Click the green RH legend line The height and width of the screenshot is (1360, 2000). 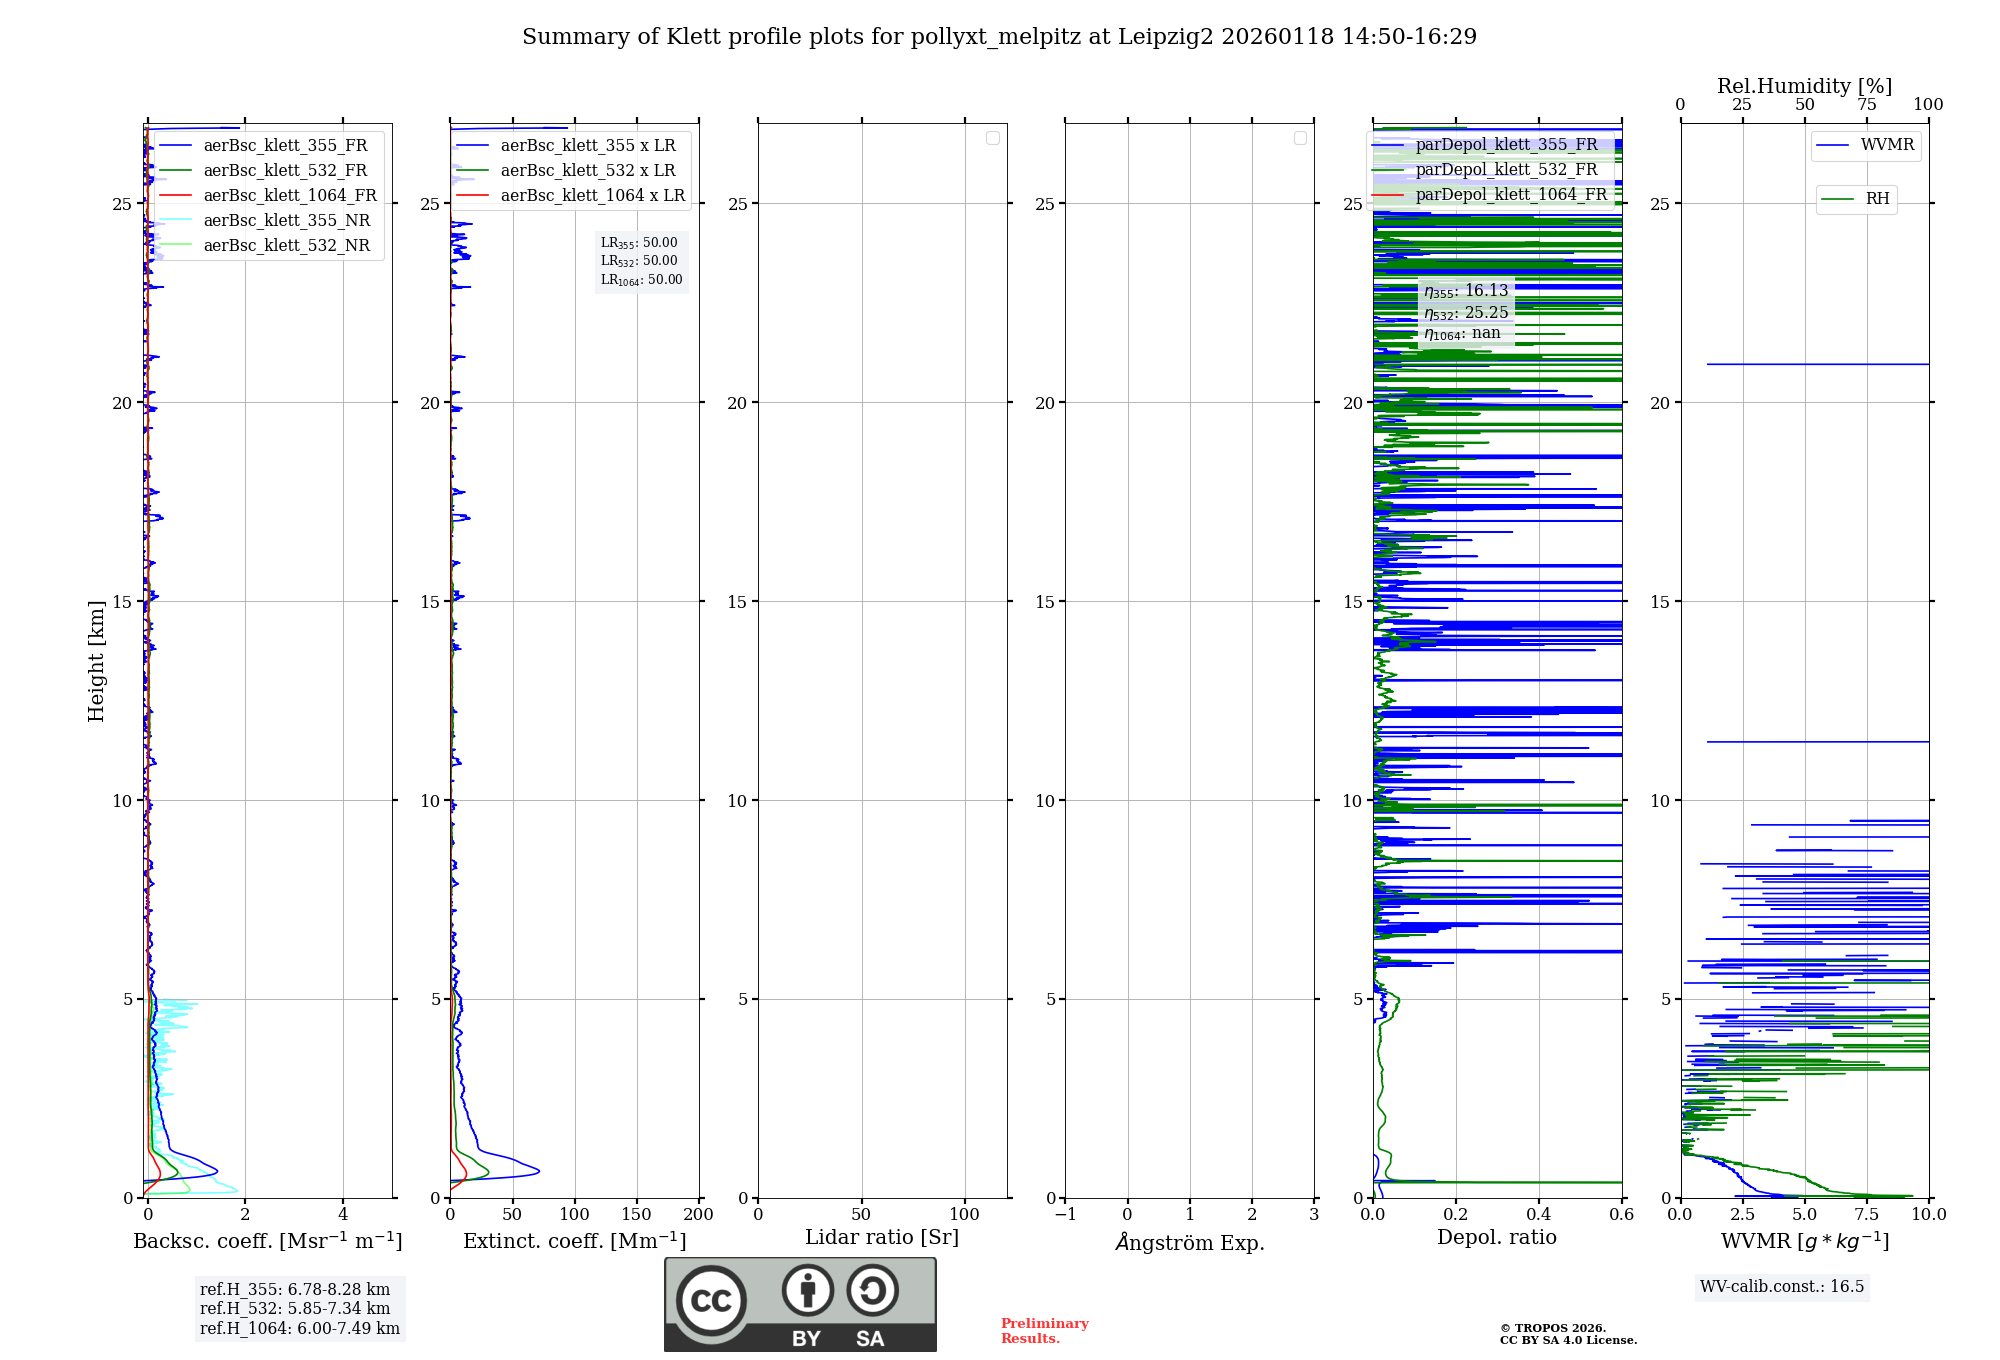pos(1837,199)
